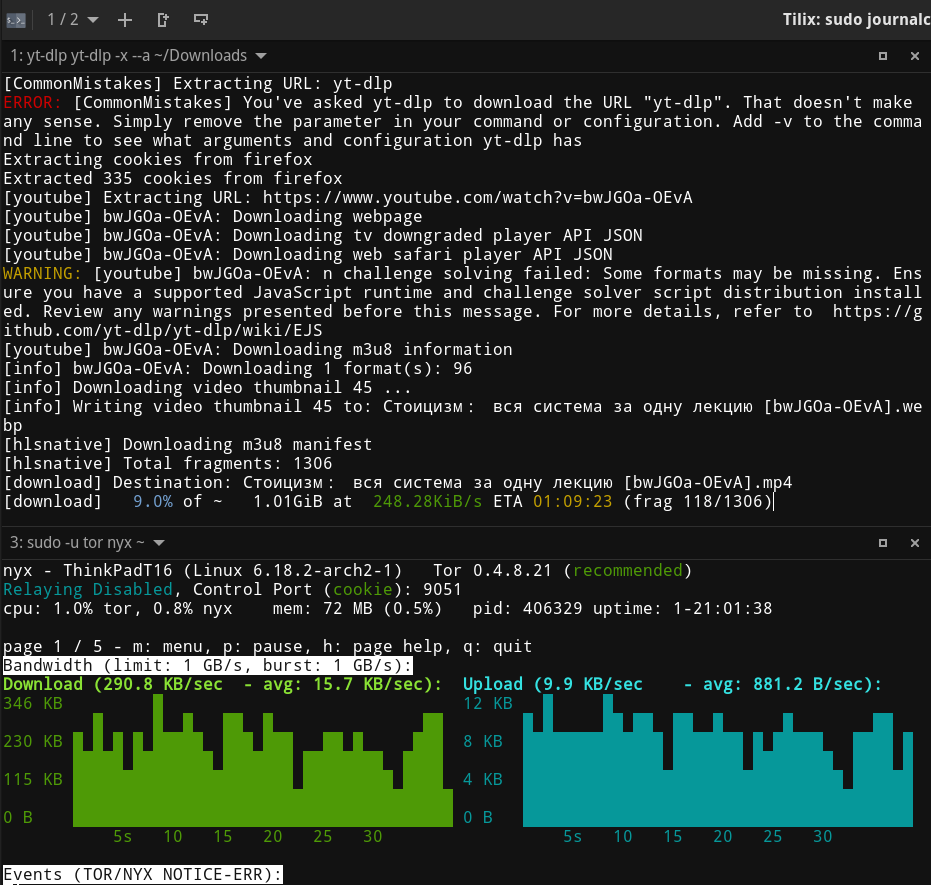Maximize the nyx terminal pane

[883, 542]
